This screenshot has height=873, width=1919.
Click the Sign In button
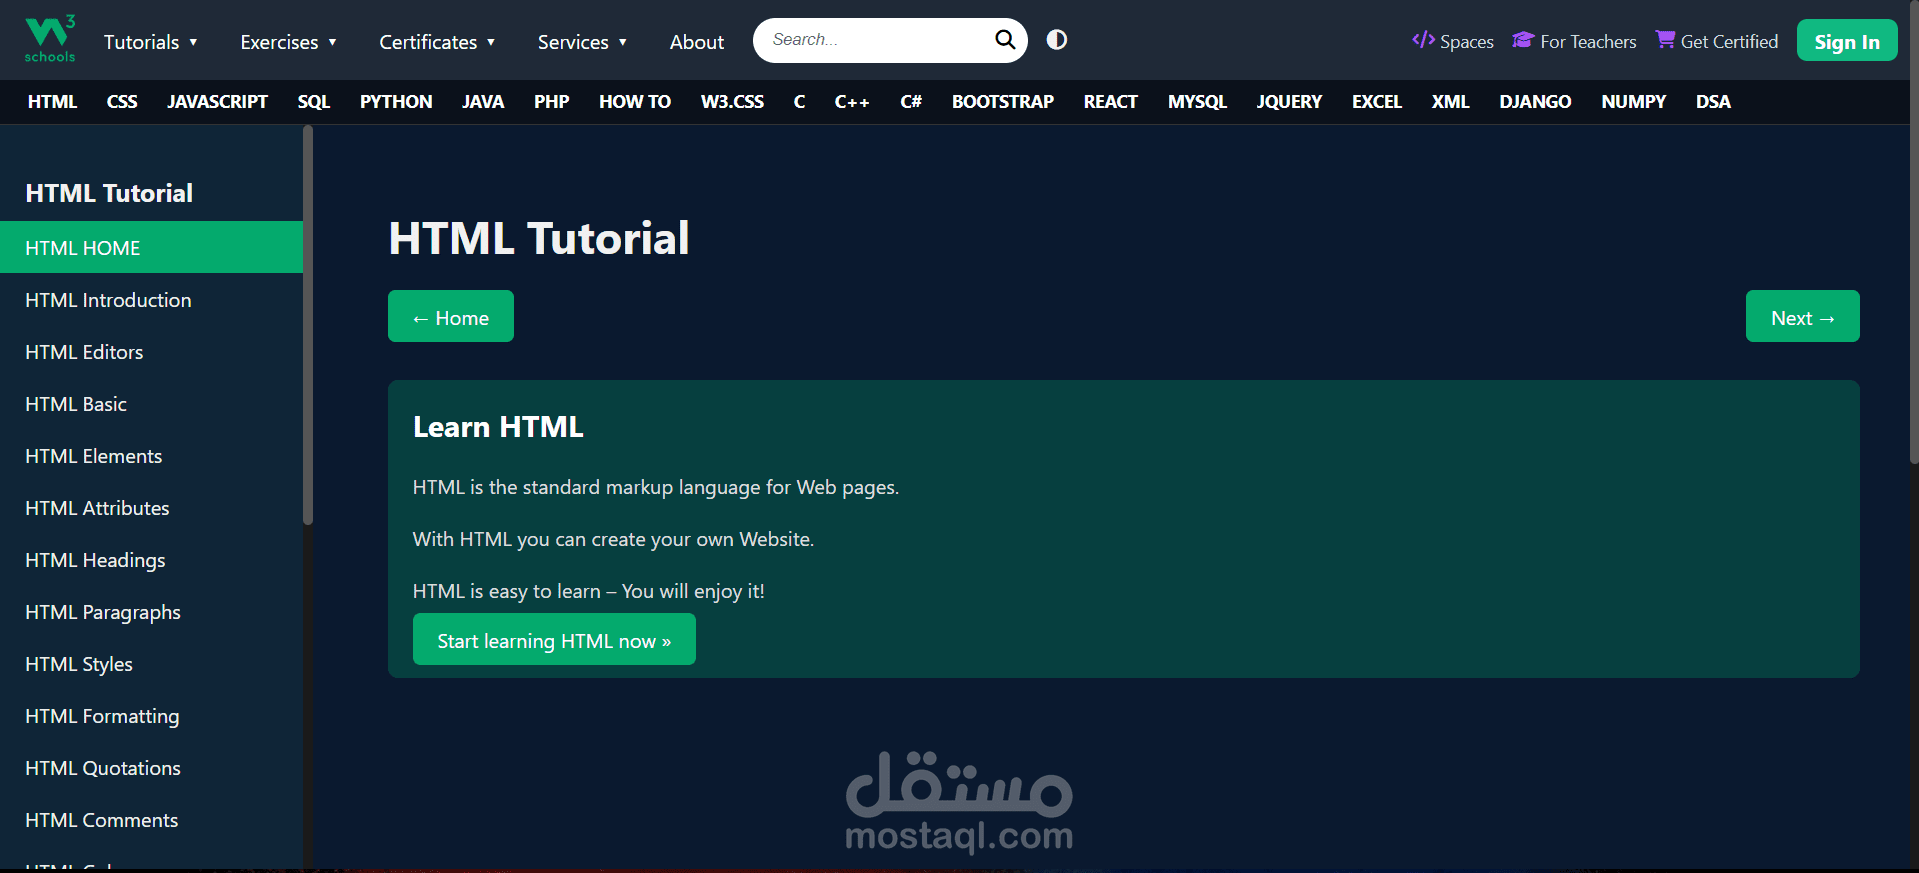(x=1847, y=41)
